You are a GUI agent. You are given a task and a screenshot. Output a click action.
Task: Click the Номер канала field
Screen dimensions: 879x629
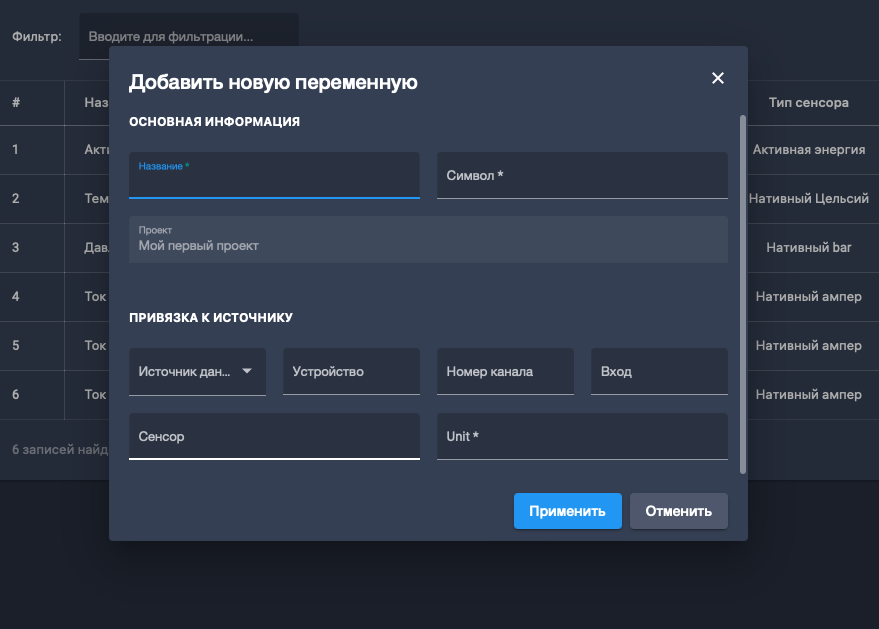(x=505, y=372)
